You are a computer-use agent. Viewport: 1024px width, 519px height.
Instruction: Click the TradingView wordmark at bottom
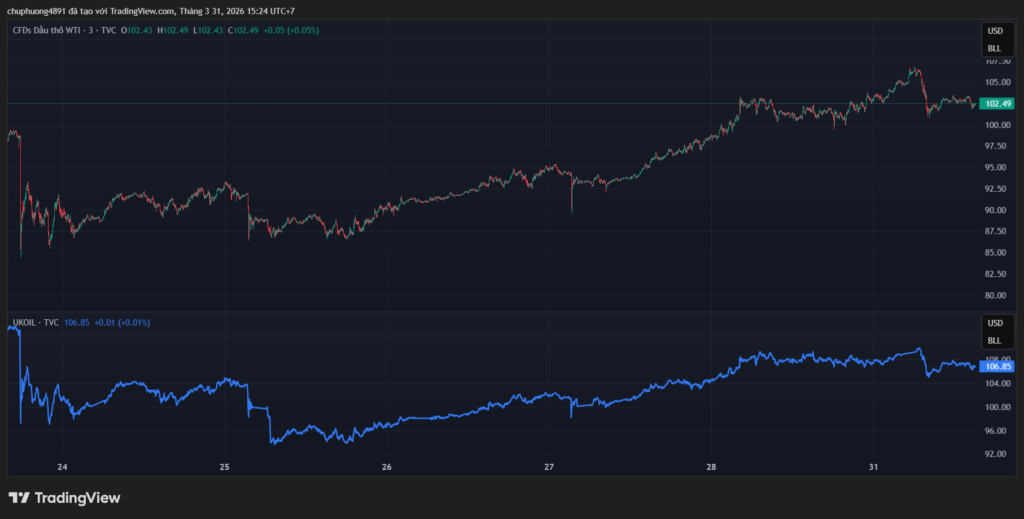tap(77, 498)
